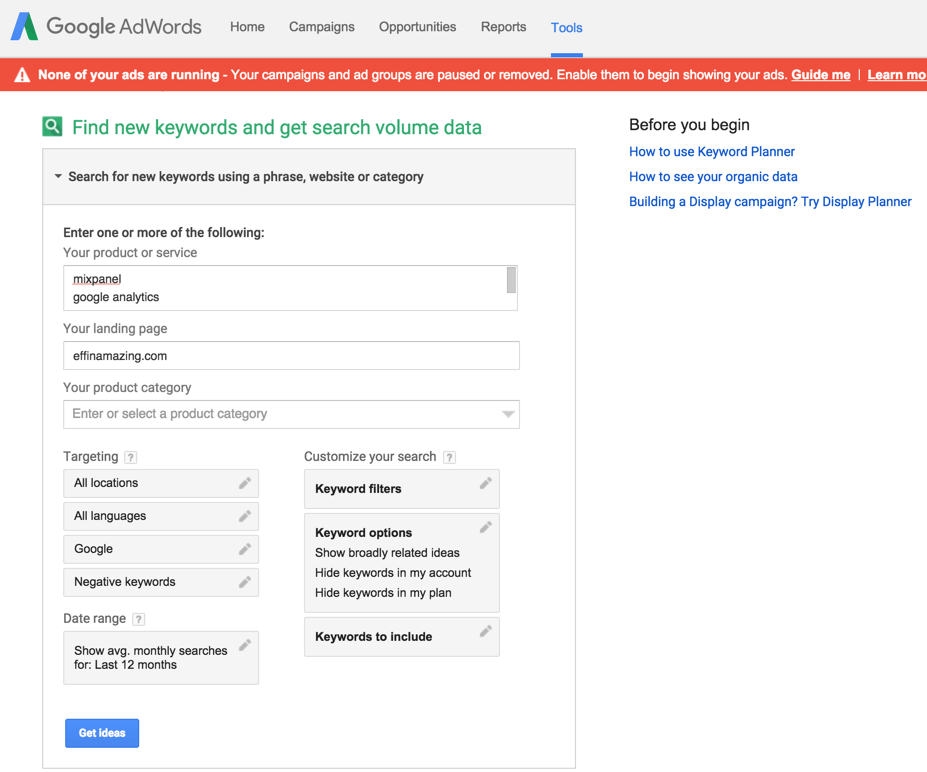
Task: Go to the Home tab
Action: coord(247,27)
